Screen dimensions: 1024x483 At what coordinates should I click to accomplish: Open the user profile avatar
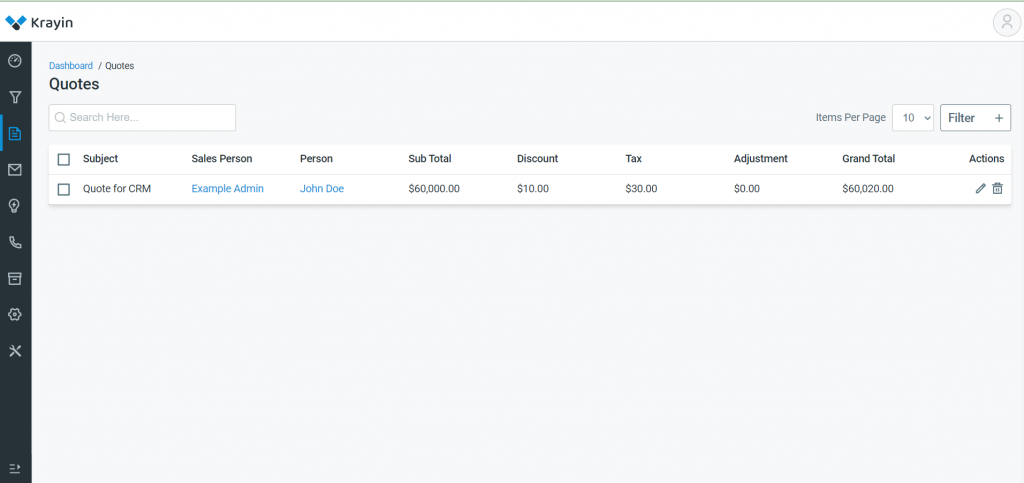coord(1006,22)
